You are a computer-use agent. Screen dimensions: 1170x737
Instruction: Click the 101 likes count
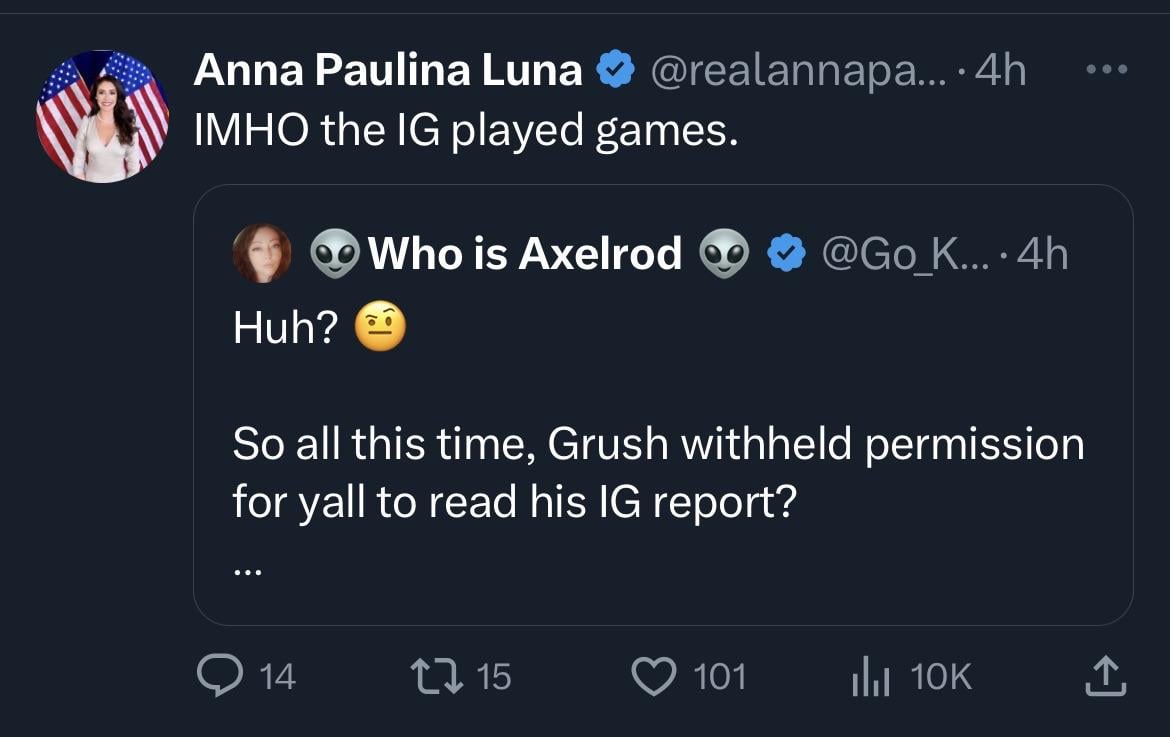click(x=720, y=677)
